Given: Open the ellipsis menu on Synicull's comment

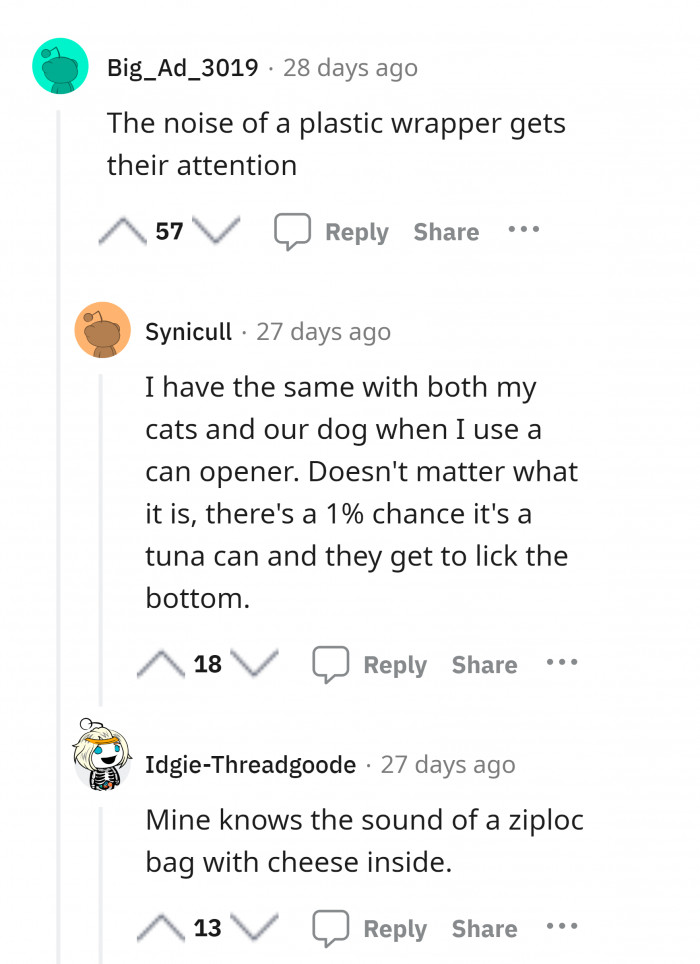Looking at the screenshot, I should (561, 662).
